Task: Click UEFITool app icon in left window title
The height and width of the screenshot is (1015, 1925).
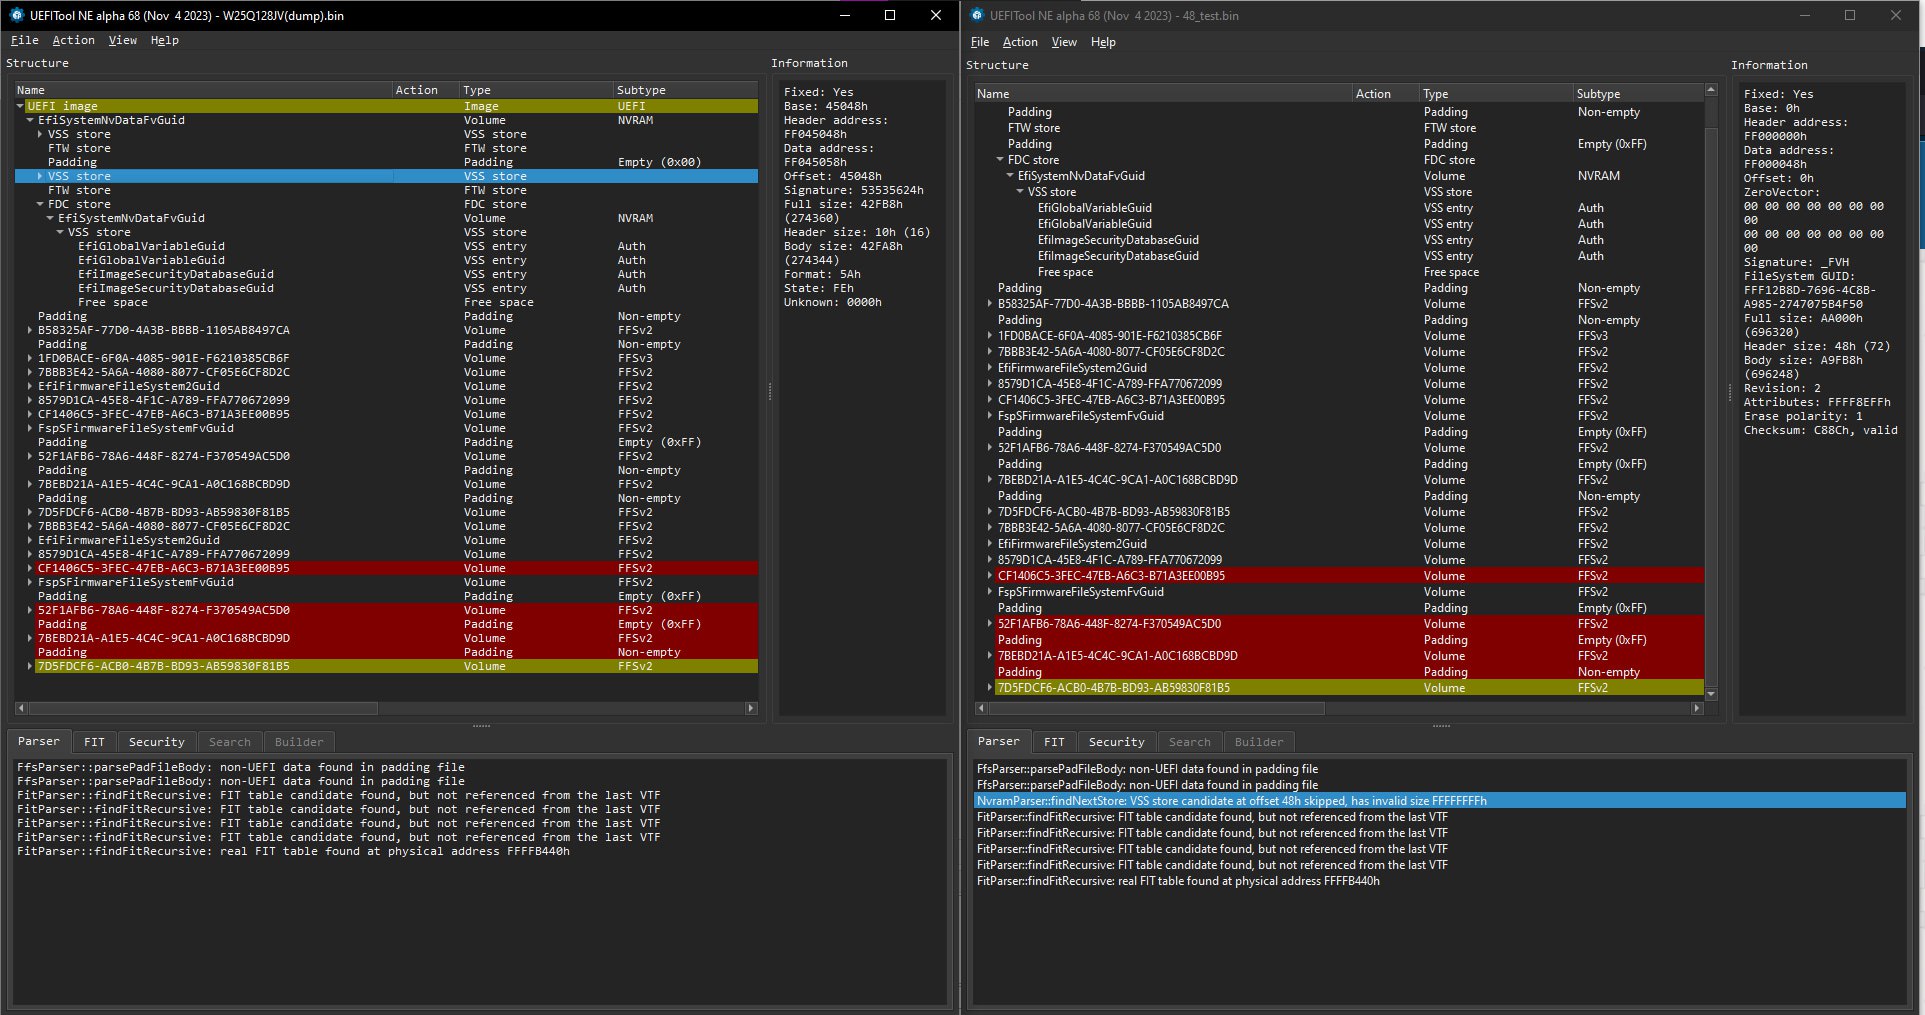Action: [x=16, y=15]
